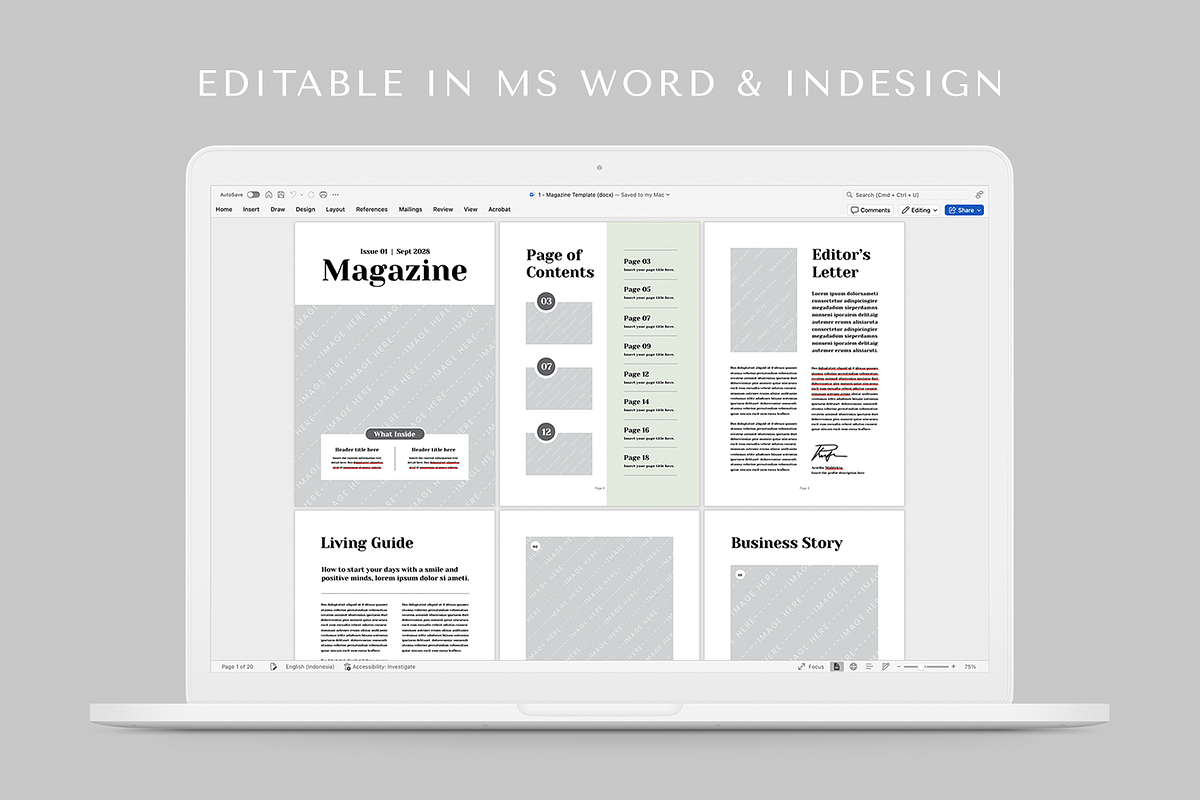Switch to Print Layout view icon
This screenshot has width=1200, height=800.
[837, 667]
